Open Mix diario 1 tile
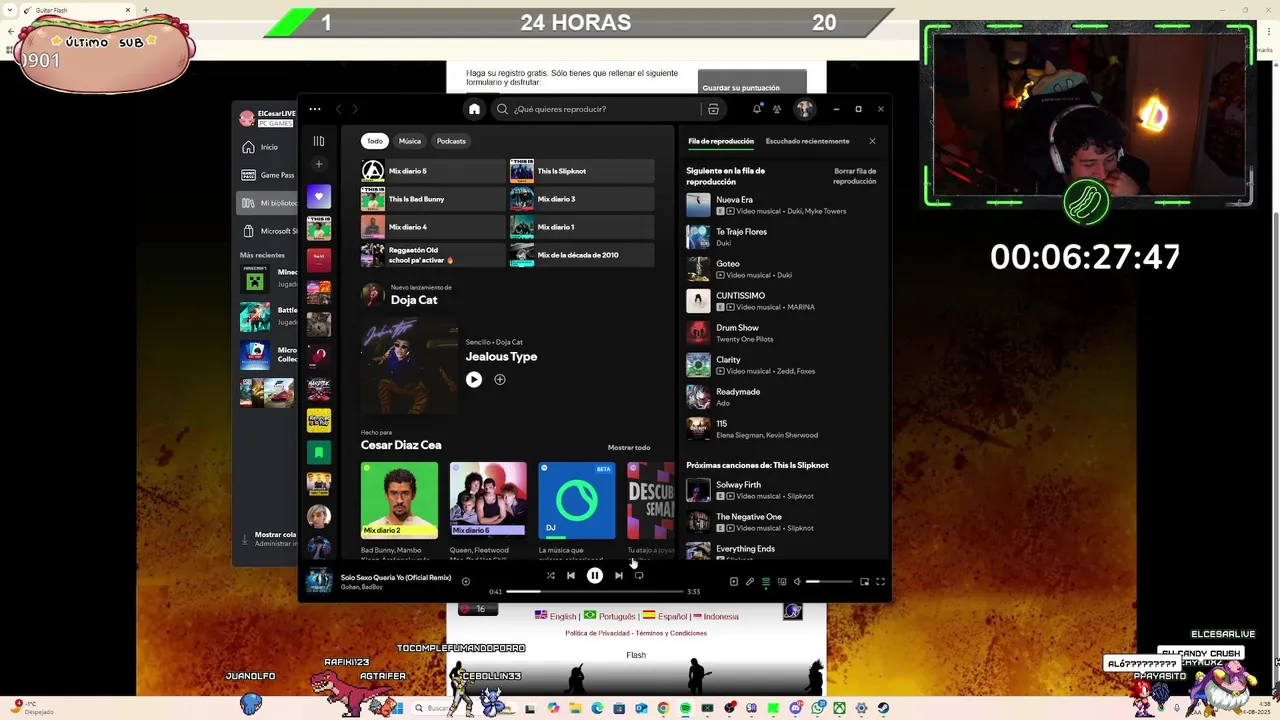The image size is (1280, 720). coord(582,227)
